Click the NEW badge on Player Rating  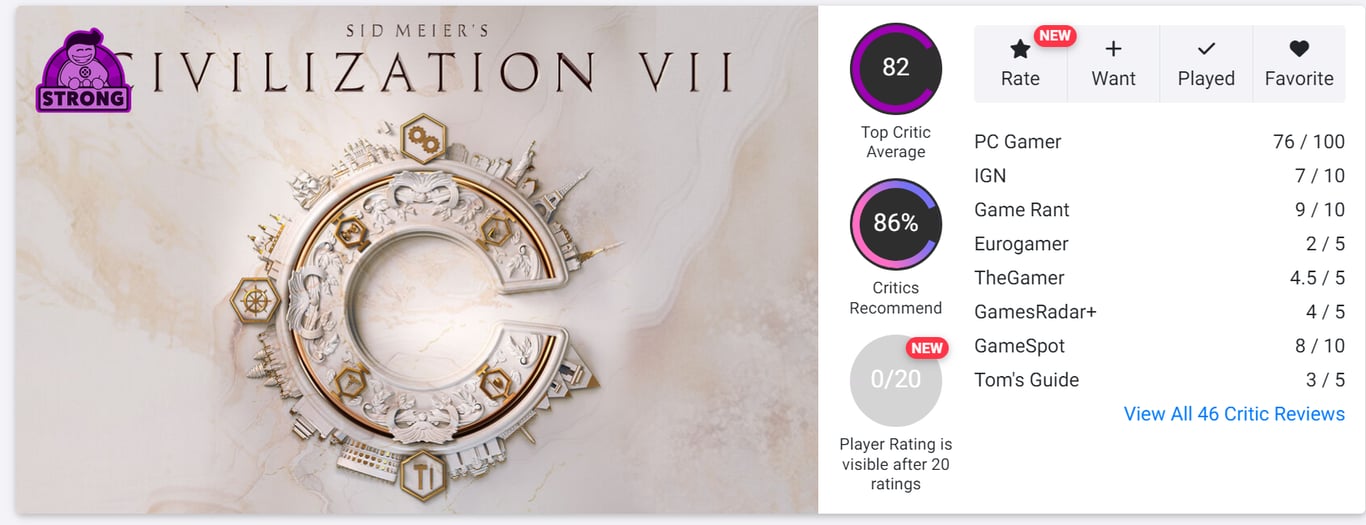tap(927, 348)
